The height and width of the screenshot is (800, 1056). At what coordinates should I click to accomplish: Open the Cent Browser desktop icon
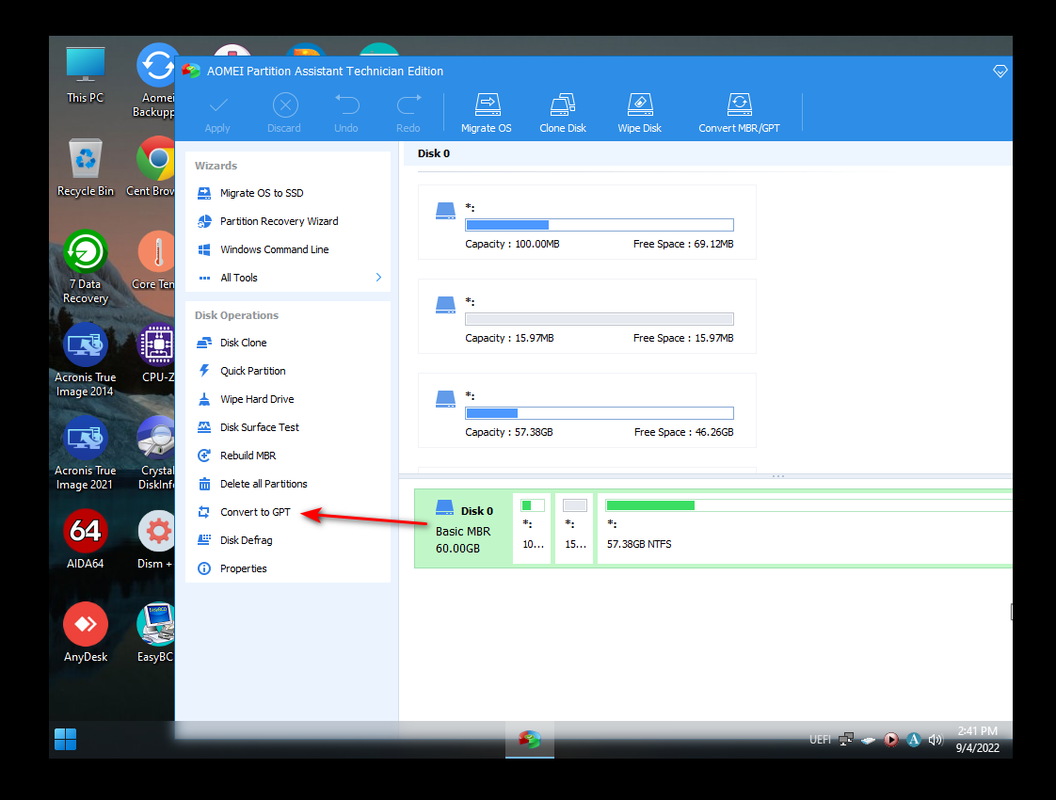(x=153, y=168)
